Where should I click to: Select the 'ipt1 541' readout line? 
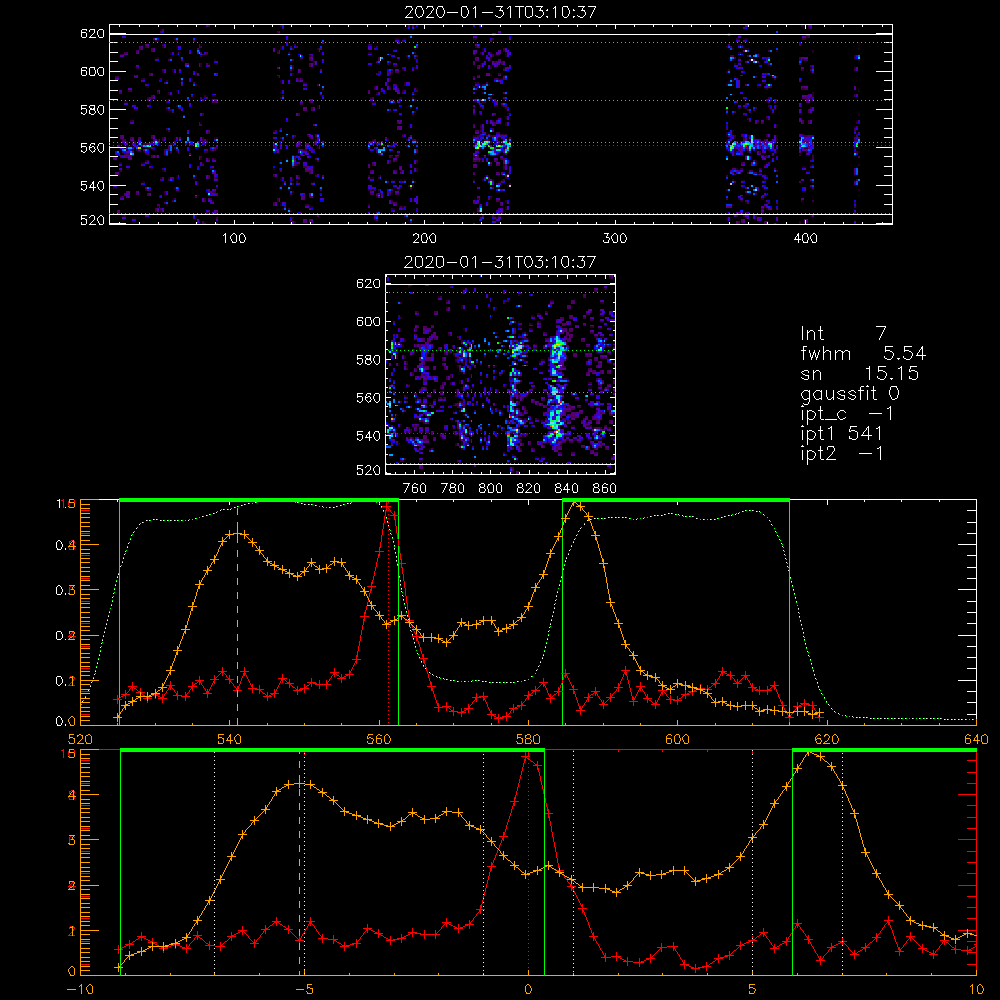[x=842, y=434]
